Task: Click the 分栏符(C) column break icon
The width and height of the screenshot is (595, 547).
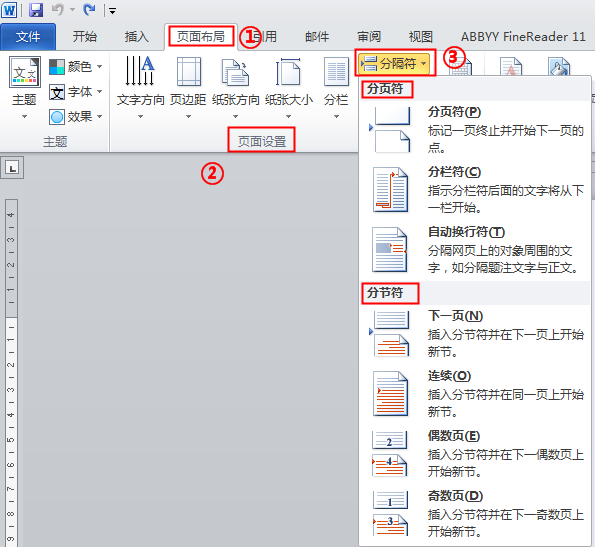Action: 390,190
